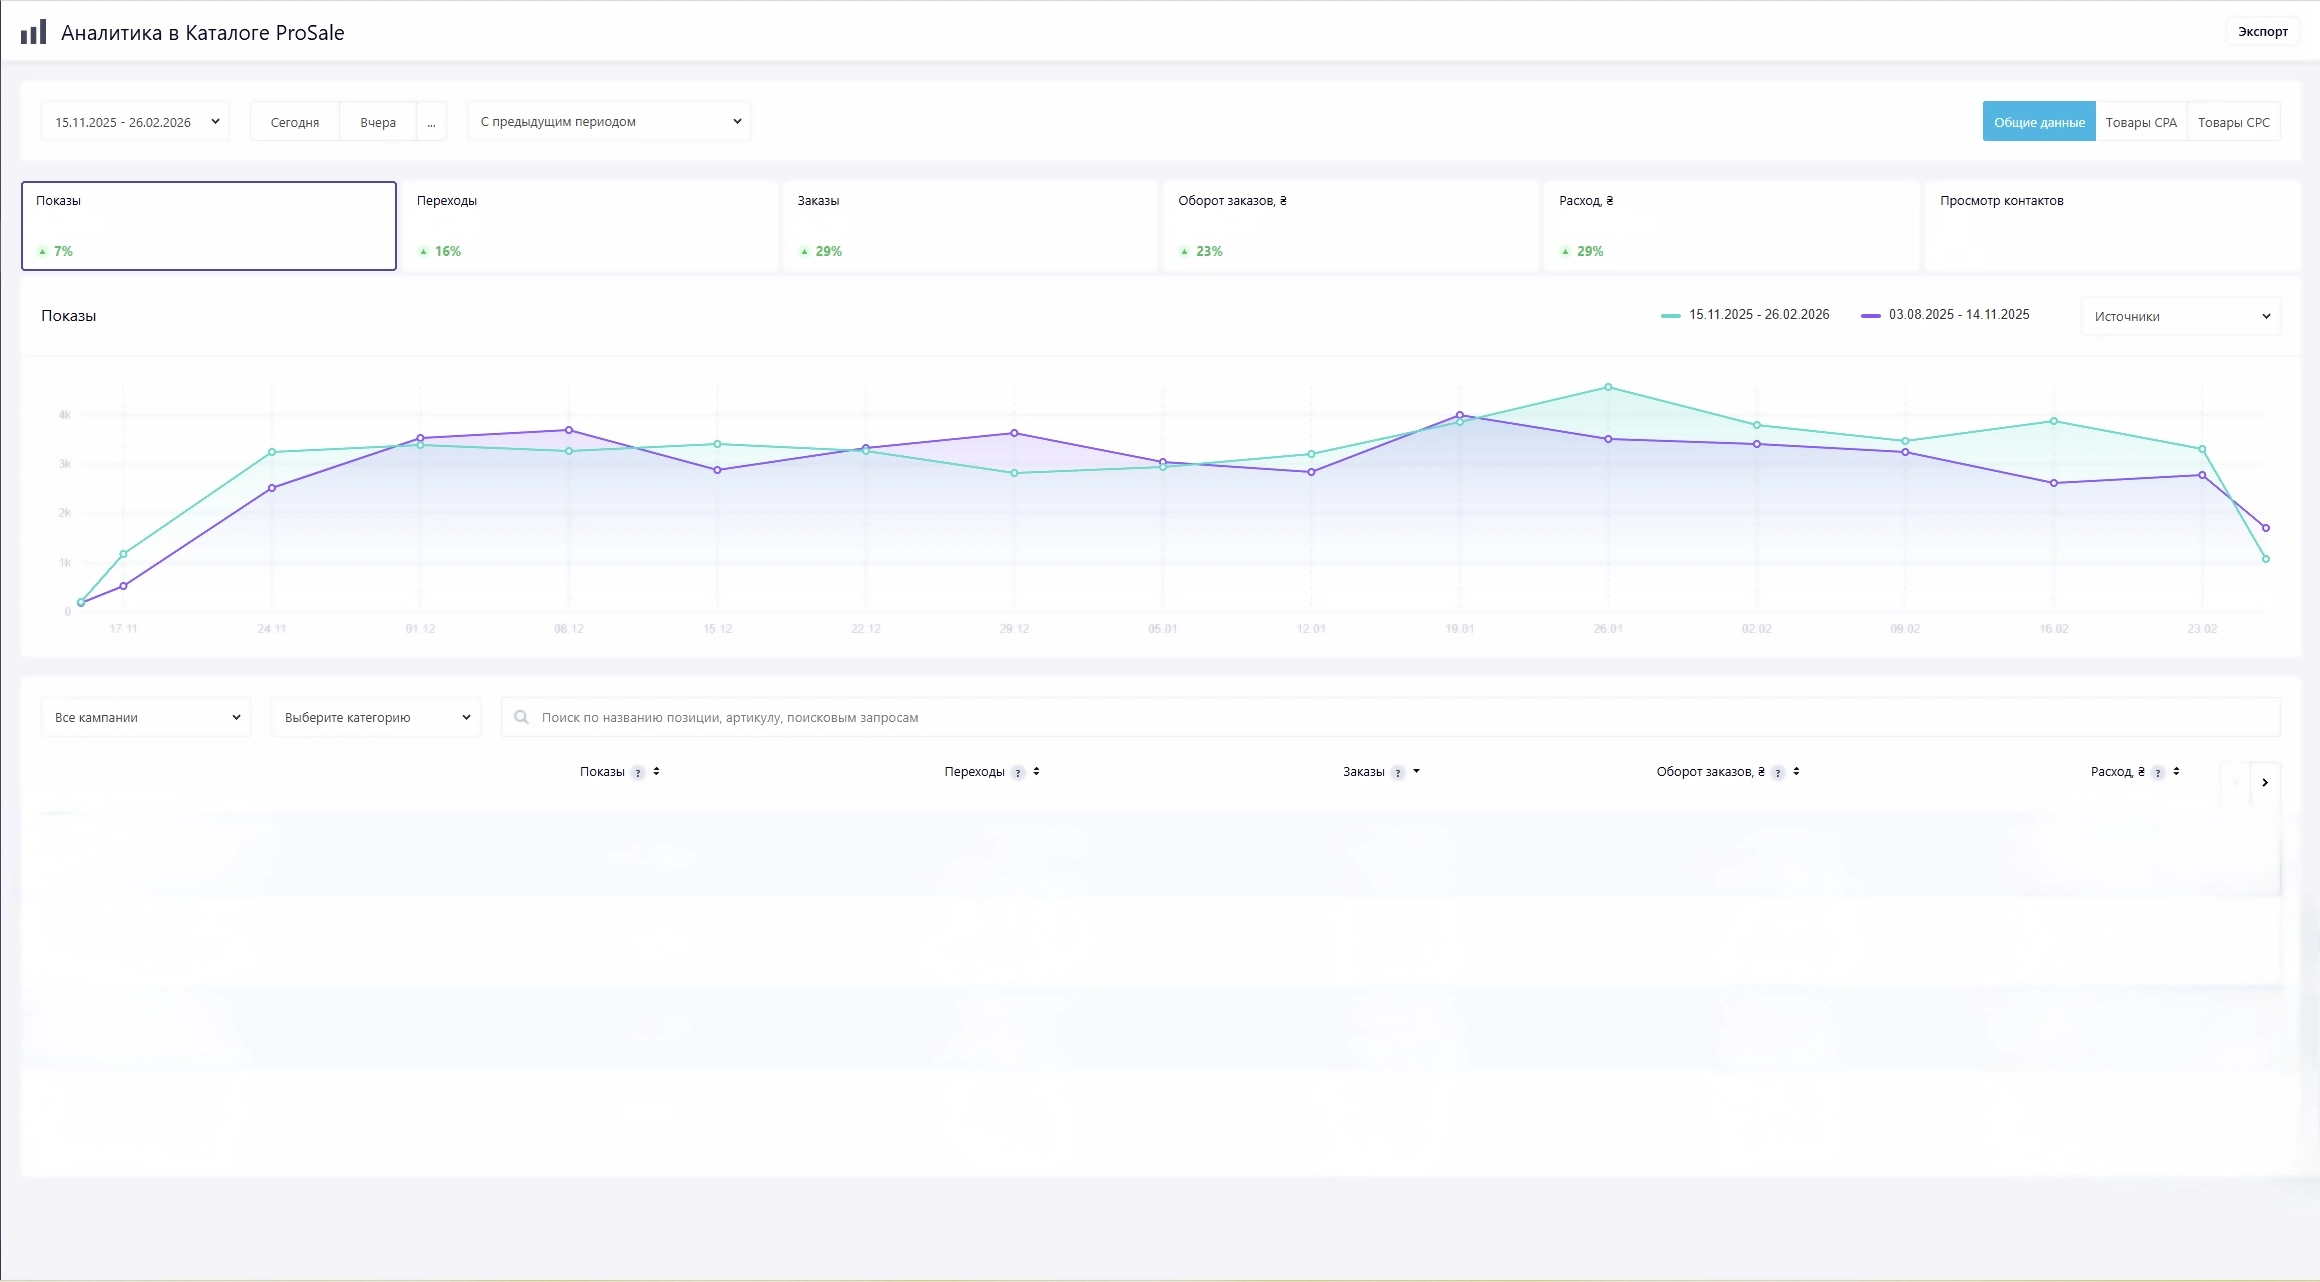Image resolution: width=2320 pixels, height=1282 pixels.
Task: Open the Все кампании dropdown
Action: [145, 717]
